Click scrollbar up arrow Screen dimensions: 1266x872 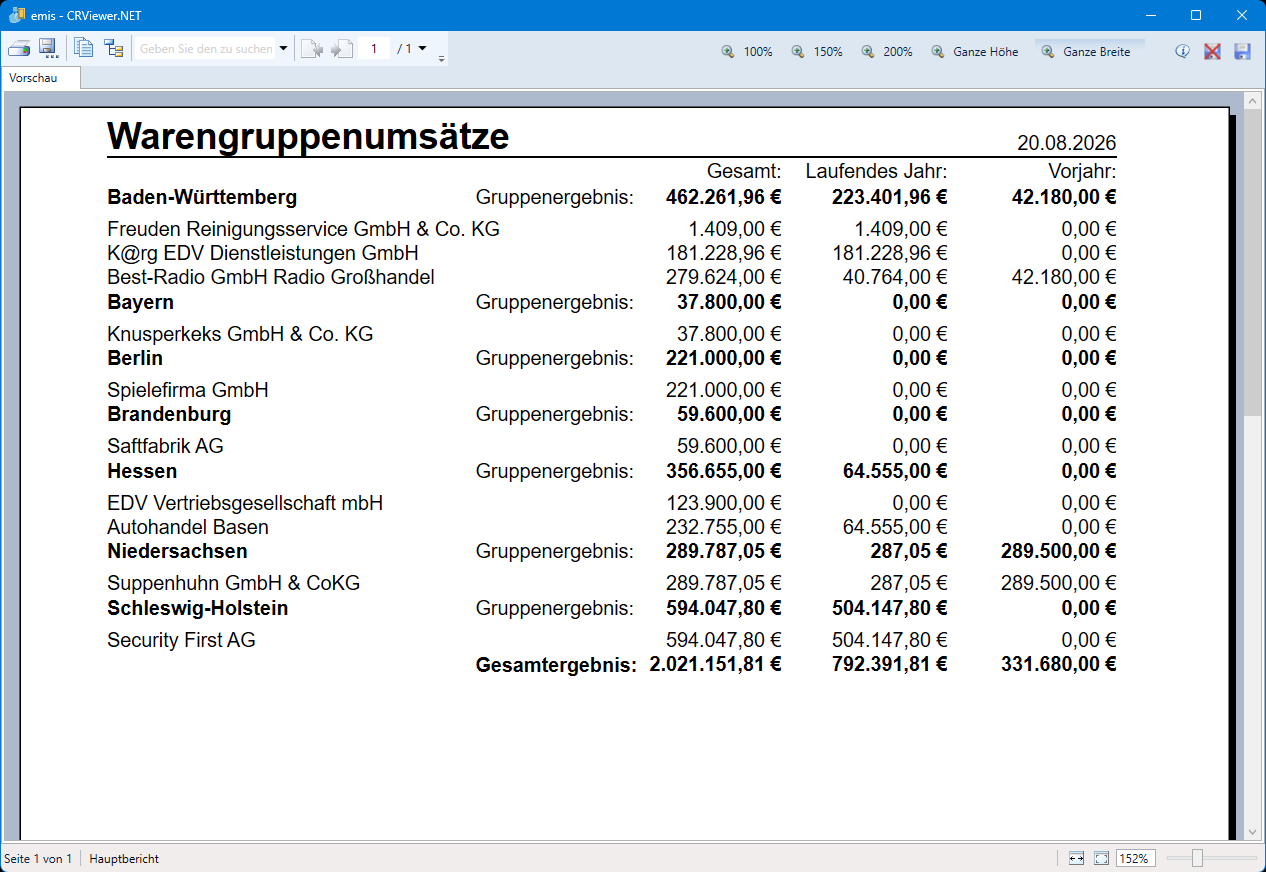pos(1252,101)
